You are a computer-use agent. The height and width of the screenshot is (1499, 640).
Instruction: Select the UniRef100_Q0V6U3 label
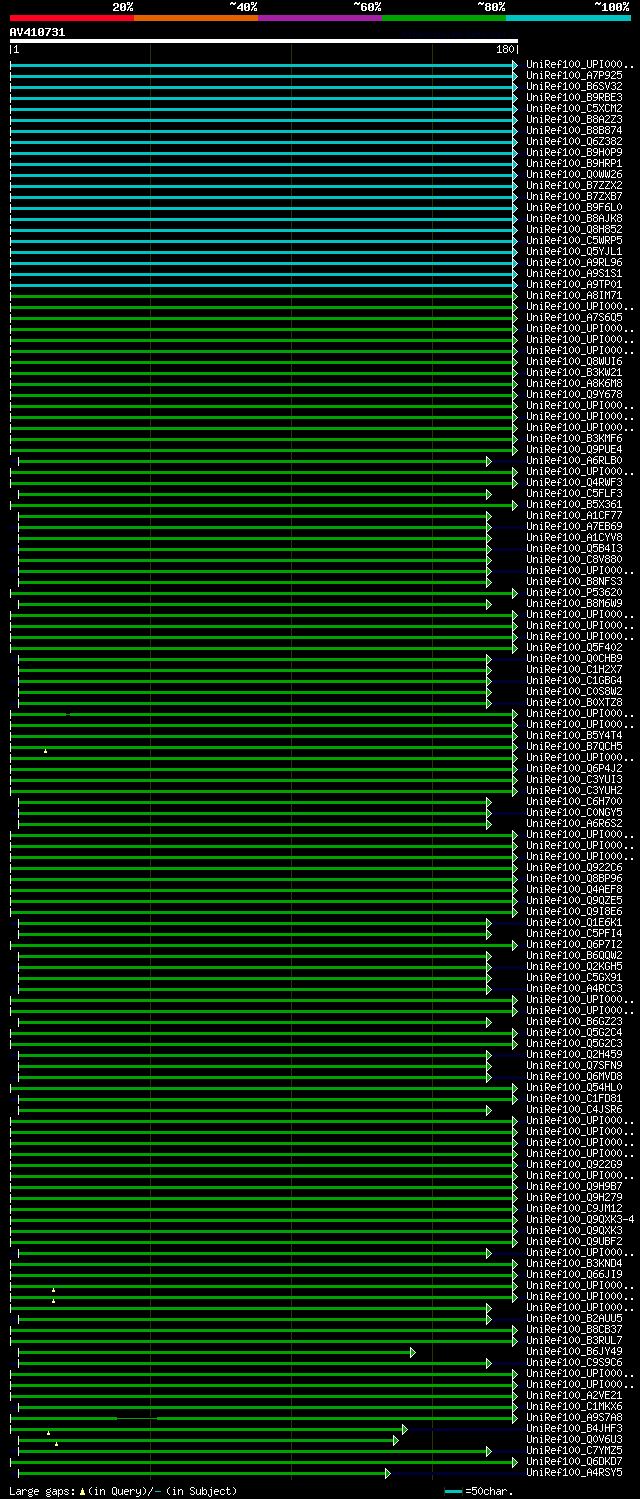click(x=574, y=1439)
